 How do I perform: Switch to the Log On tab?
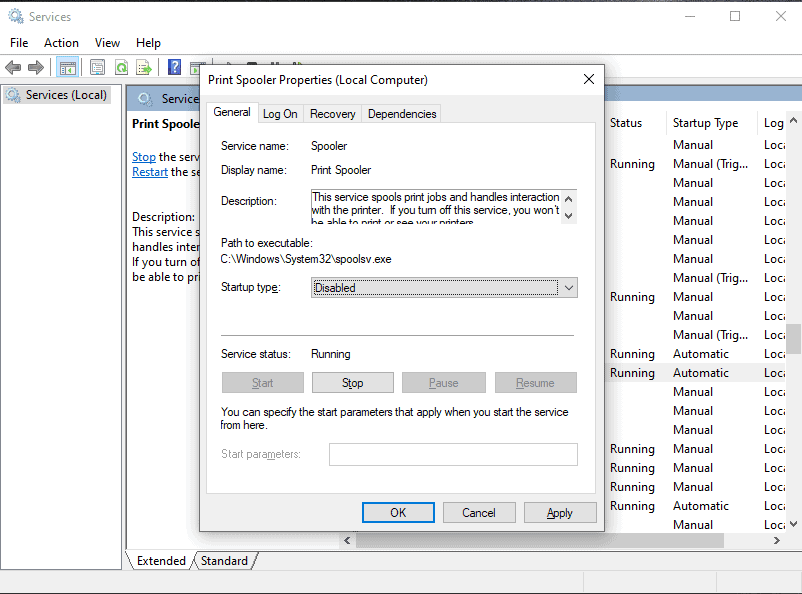[x=280, y=114]
